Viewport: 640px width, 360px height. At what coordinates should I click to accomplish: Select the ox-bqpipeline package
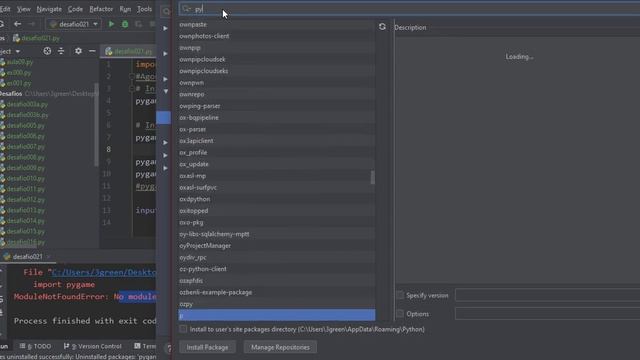[x=276, y=118]
